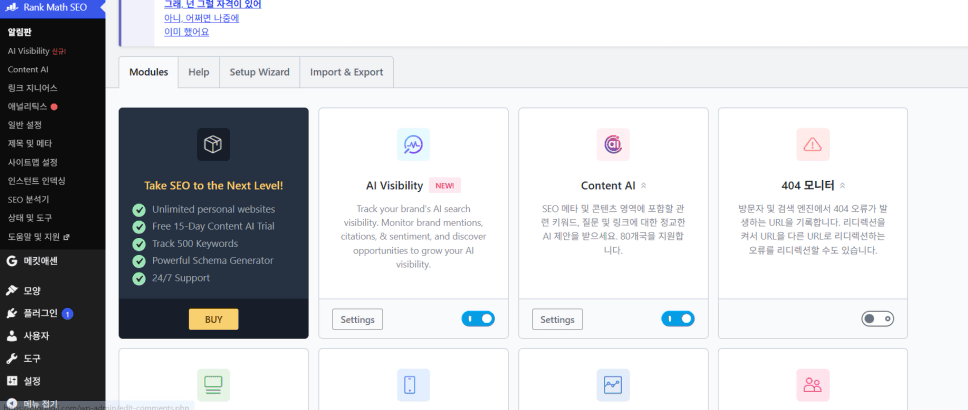Image resolution: width=968 pixels, height=410 pixels.
Task: Click the checkmark beside 24/7 Support
Action: click(139, 278)
